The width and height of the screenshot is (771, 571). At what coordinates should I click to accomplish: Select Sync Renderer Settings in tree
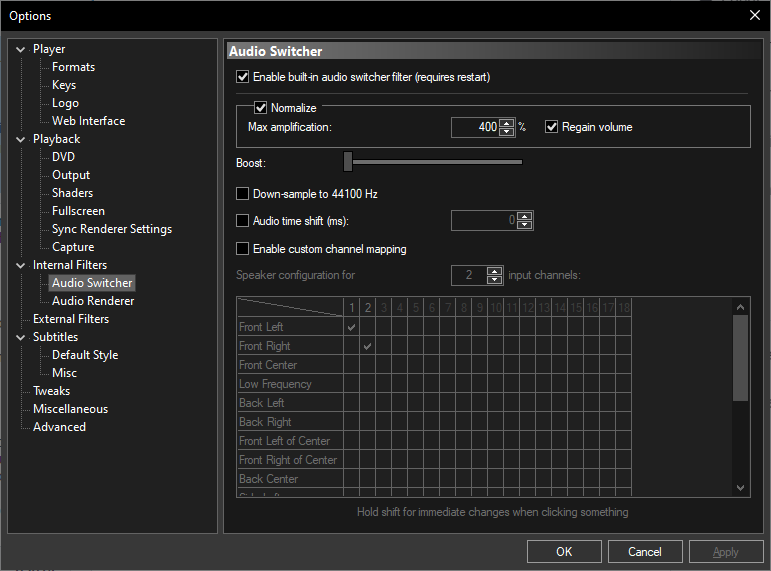(112, 229)
